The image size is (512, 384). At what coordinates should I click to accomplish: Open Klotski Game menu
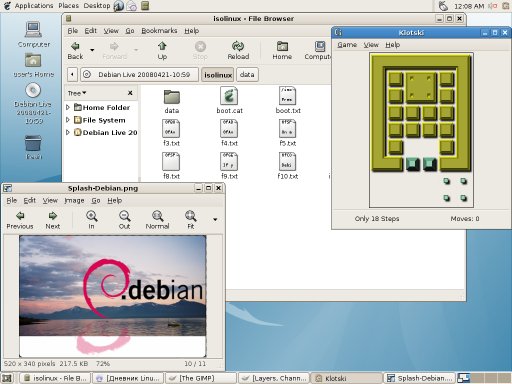347,45
